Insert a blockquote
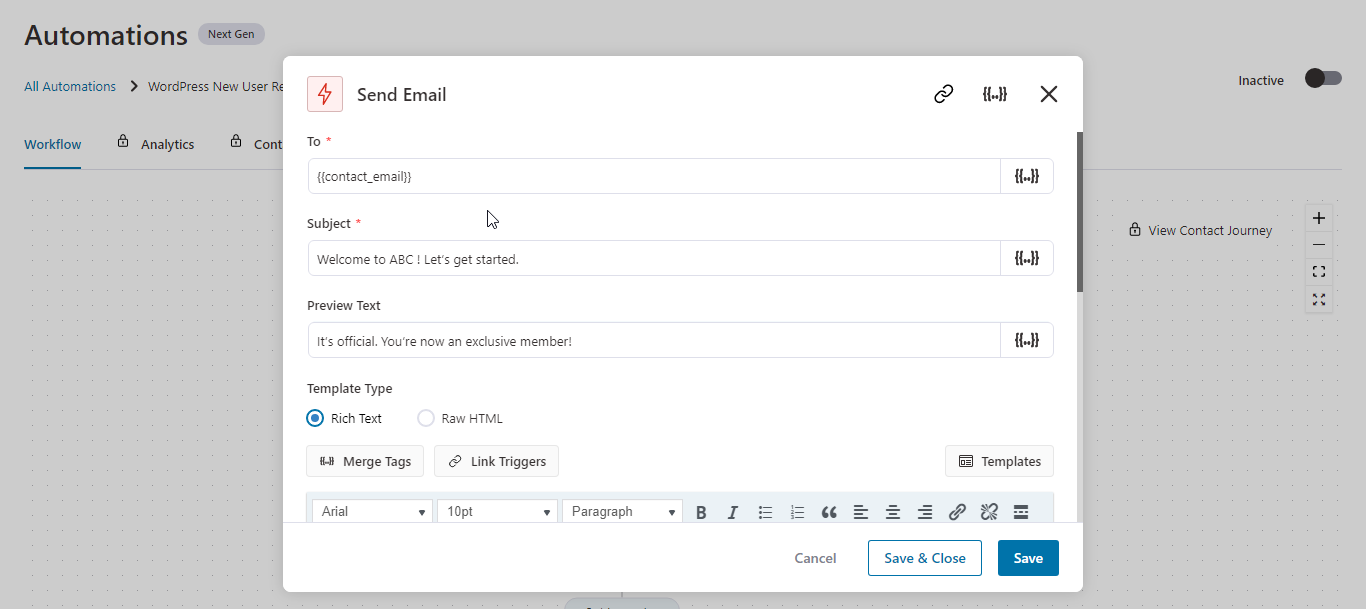 [829, 511]
